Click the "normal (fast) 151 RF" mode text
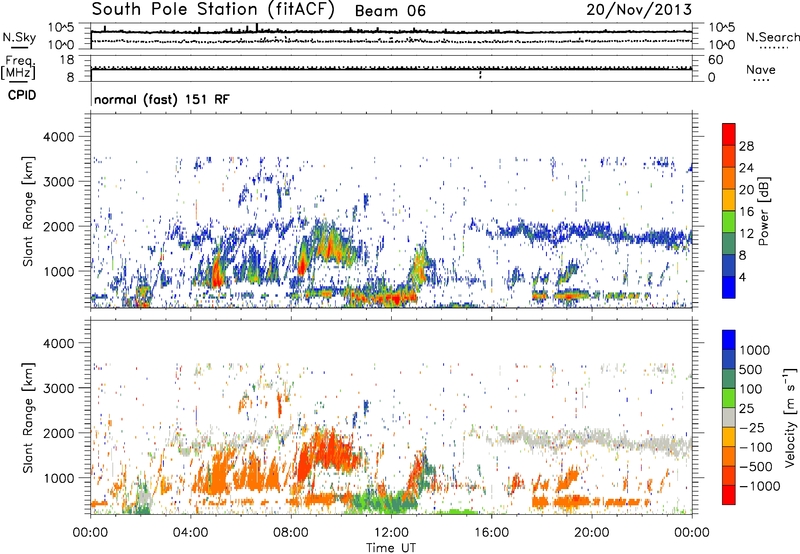 pos(162,99)
